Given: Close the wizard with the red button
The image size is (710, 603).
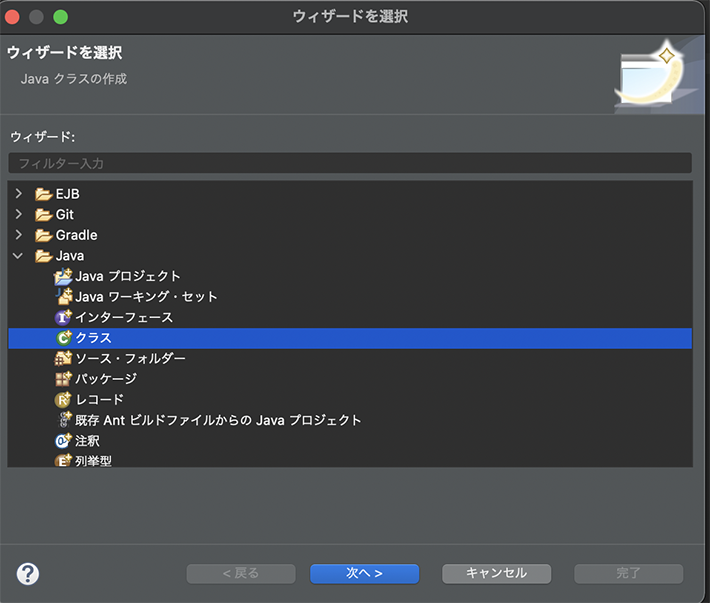Looking at the screenshot, I should (x=12, y=17).
